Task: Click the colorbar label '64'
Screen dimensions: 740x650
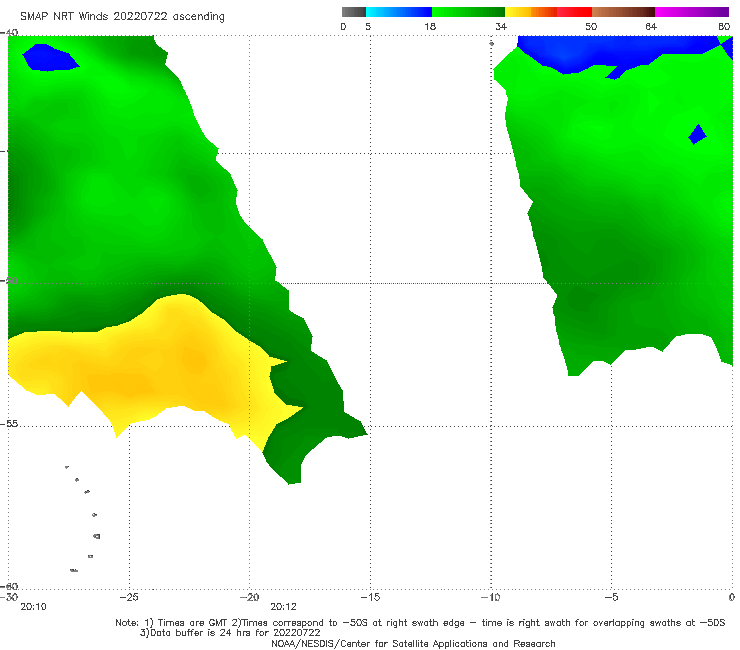Action: click(x=651, y=26)
